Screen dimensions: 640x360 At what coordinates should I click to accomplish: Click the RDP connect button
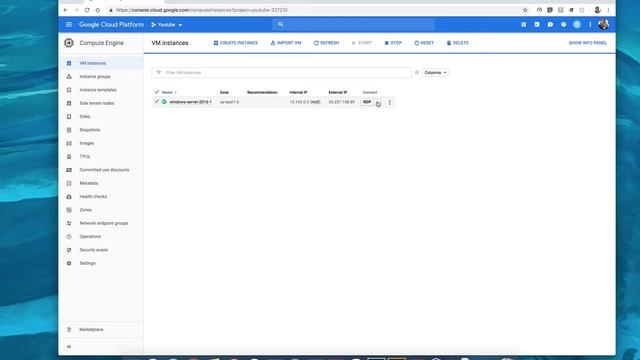coord(367,102)
